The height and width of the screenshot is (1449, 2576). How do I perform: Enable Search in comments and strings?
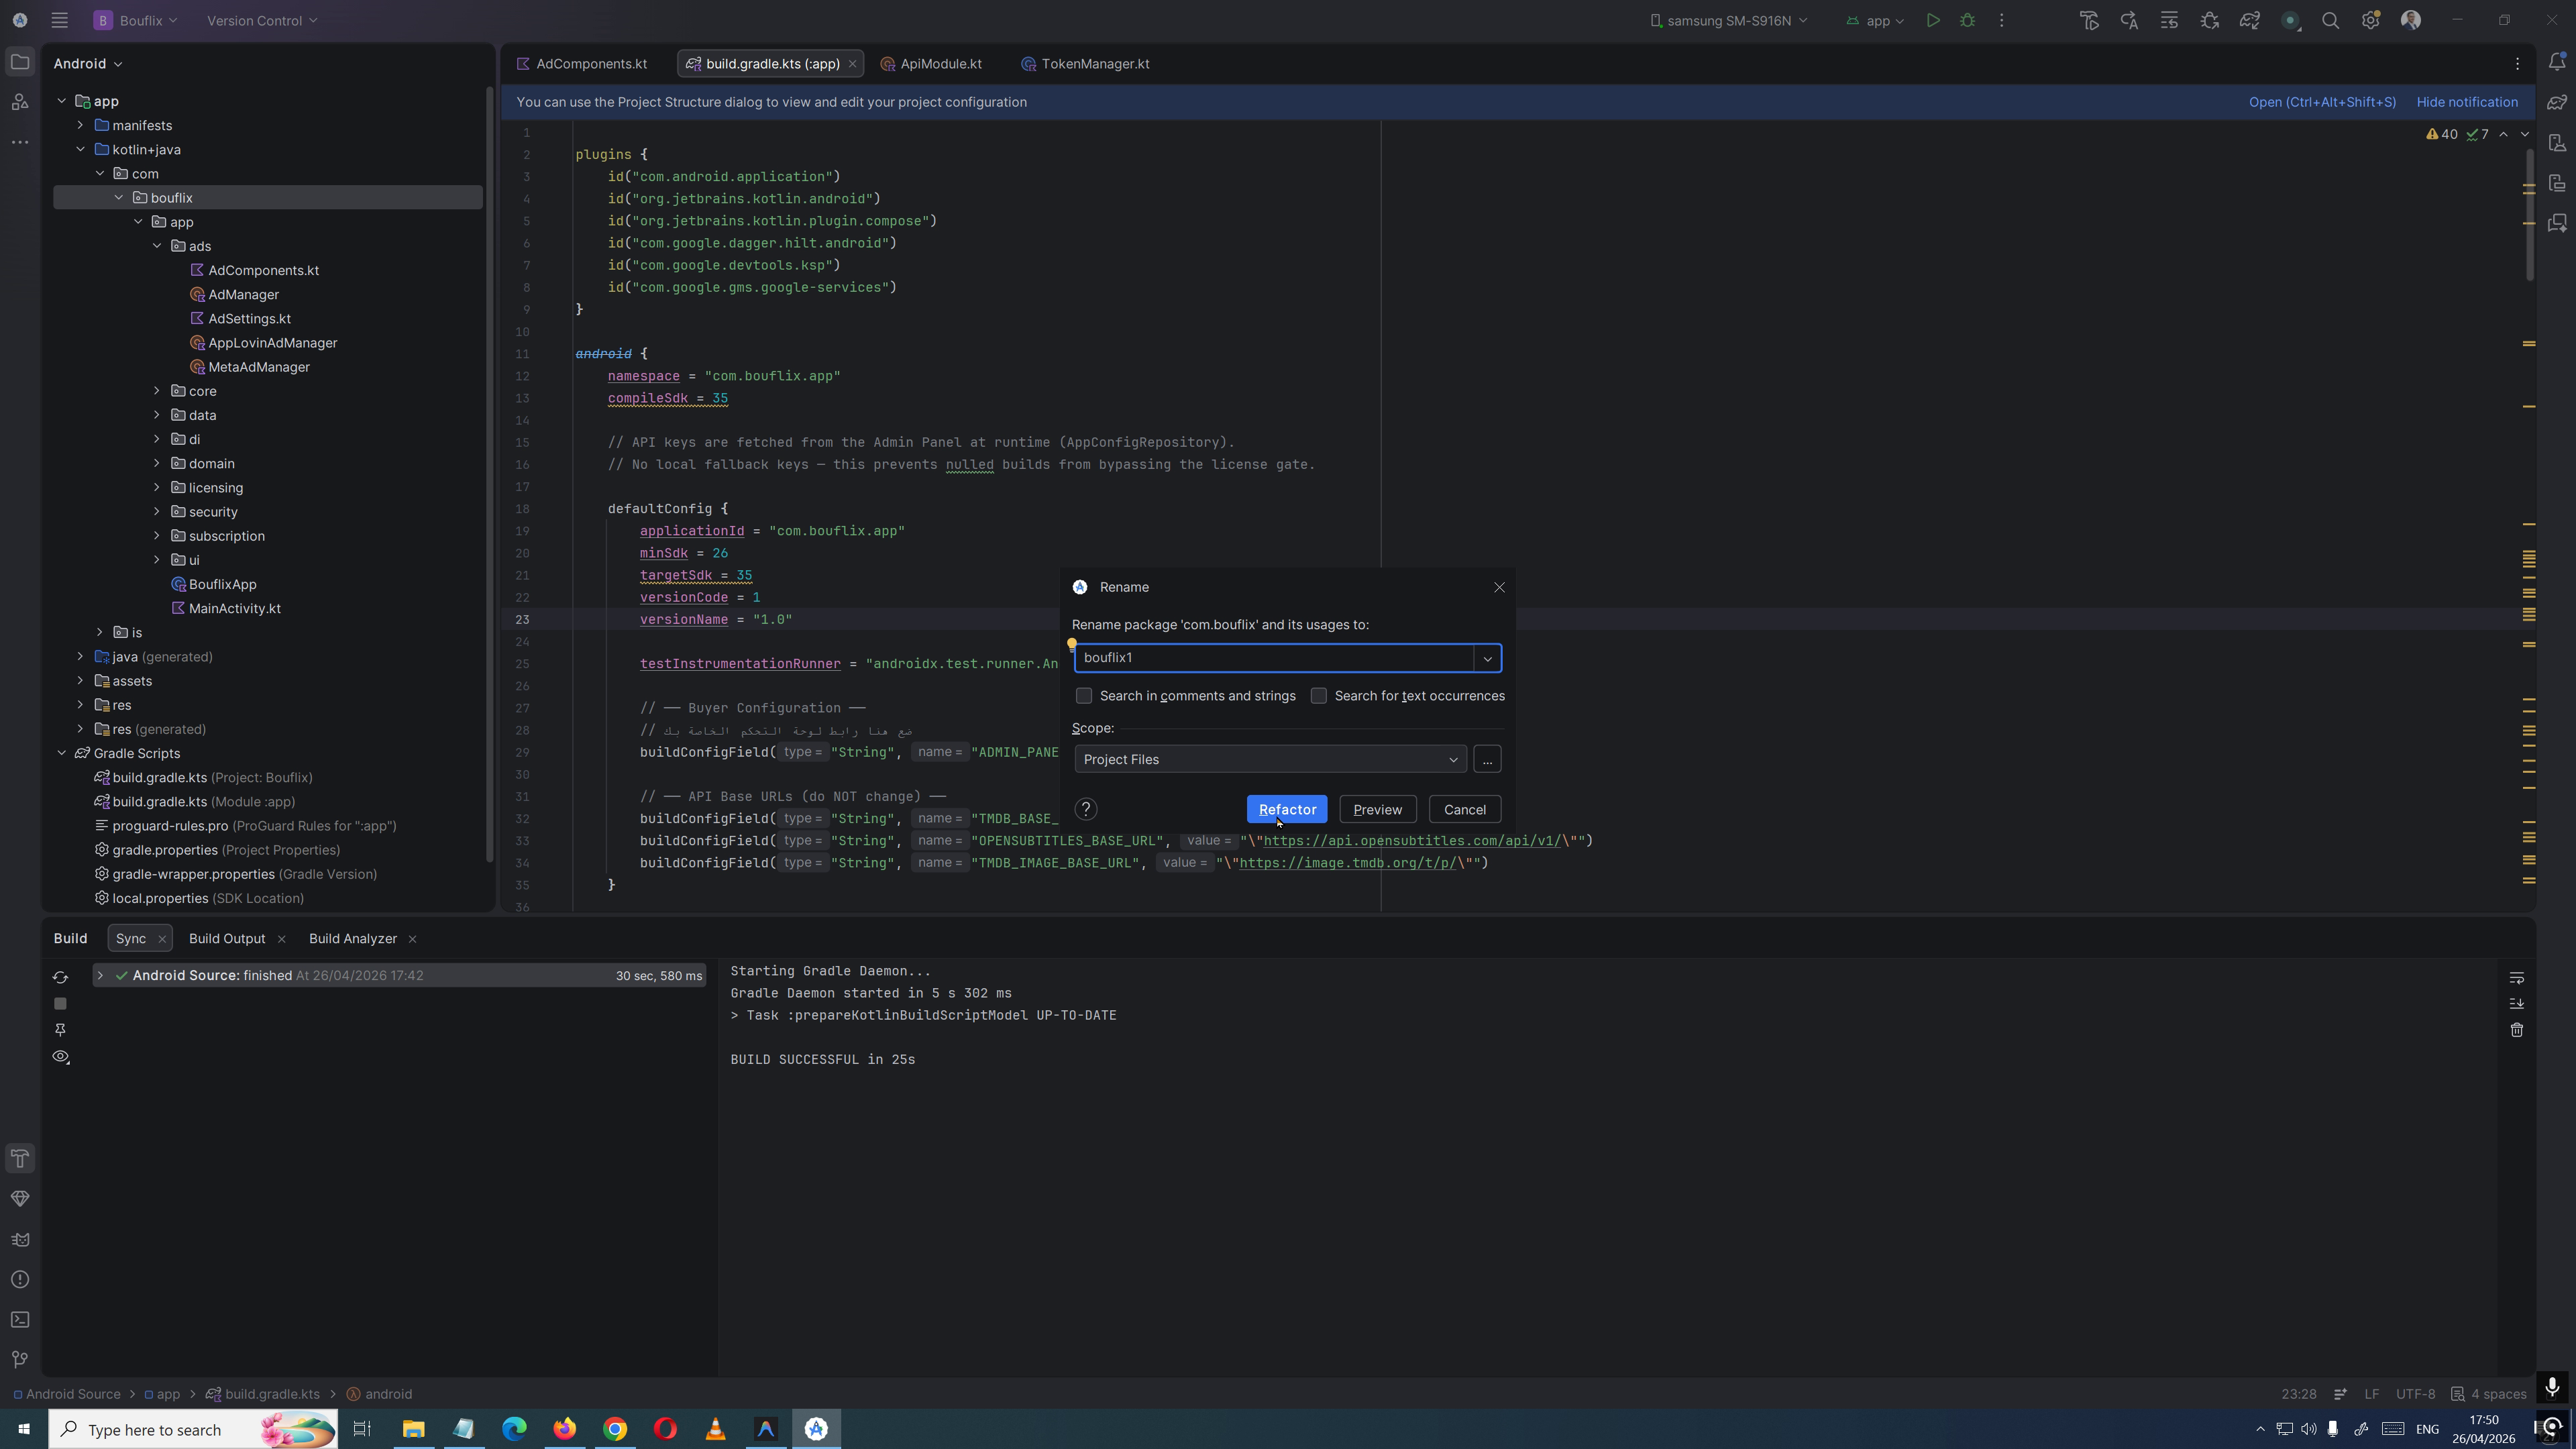tap(1084, 695)
